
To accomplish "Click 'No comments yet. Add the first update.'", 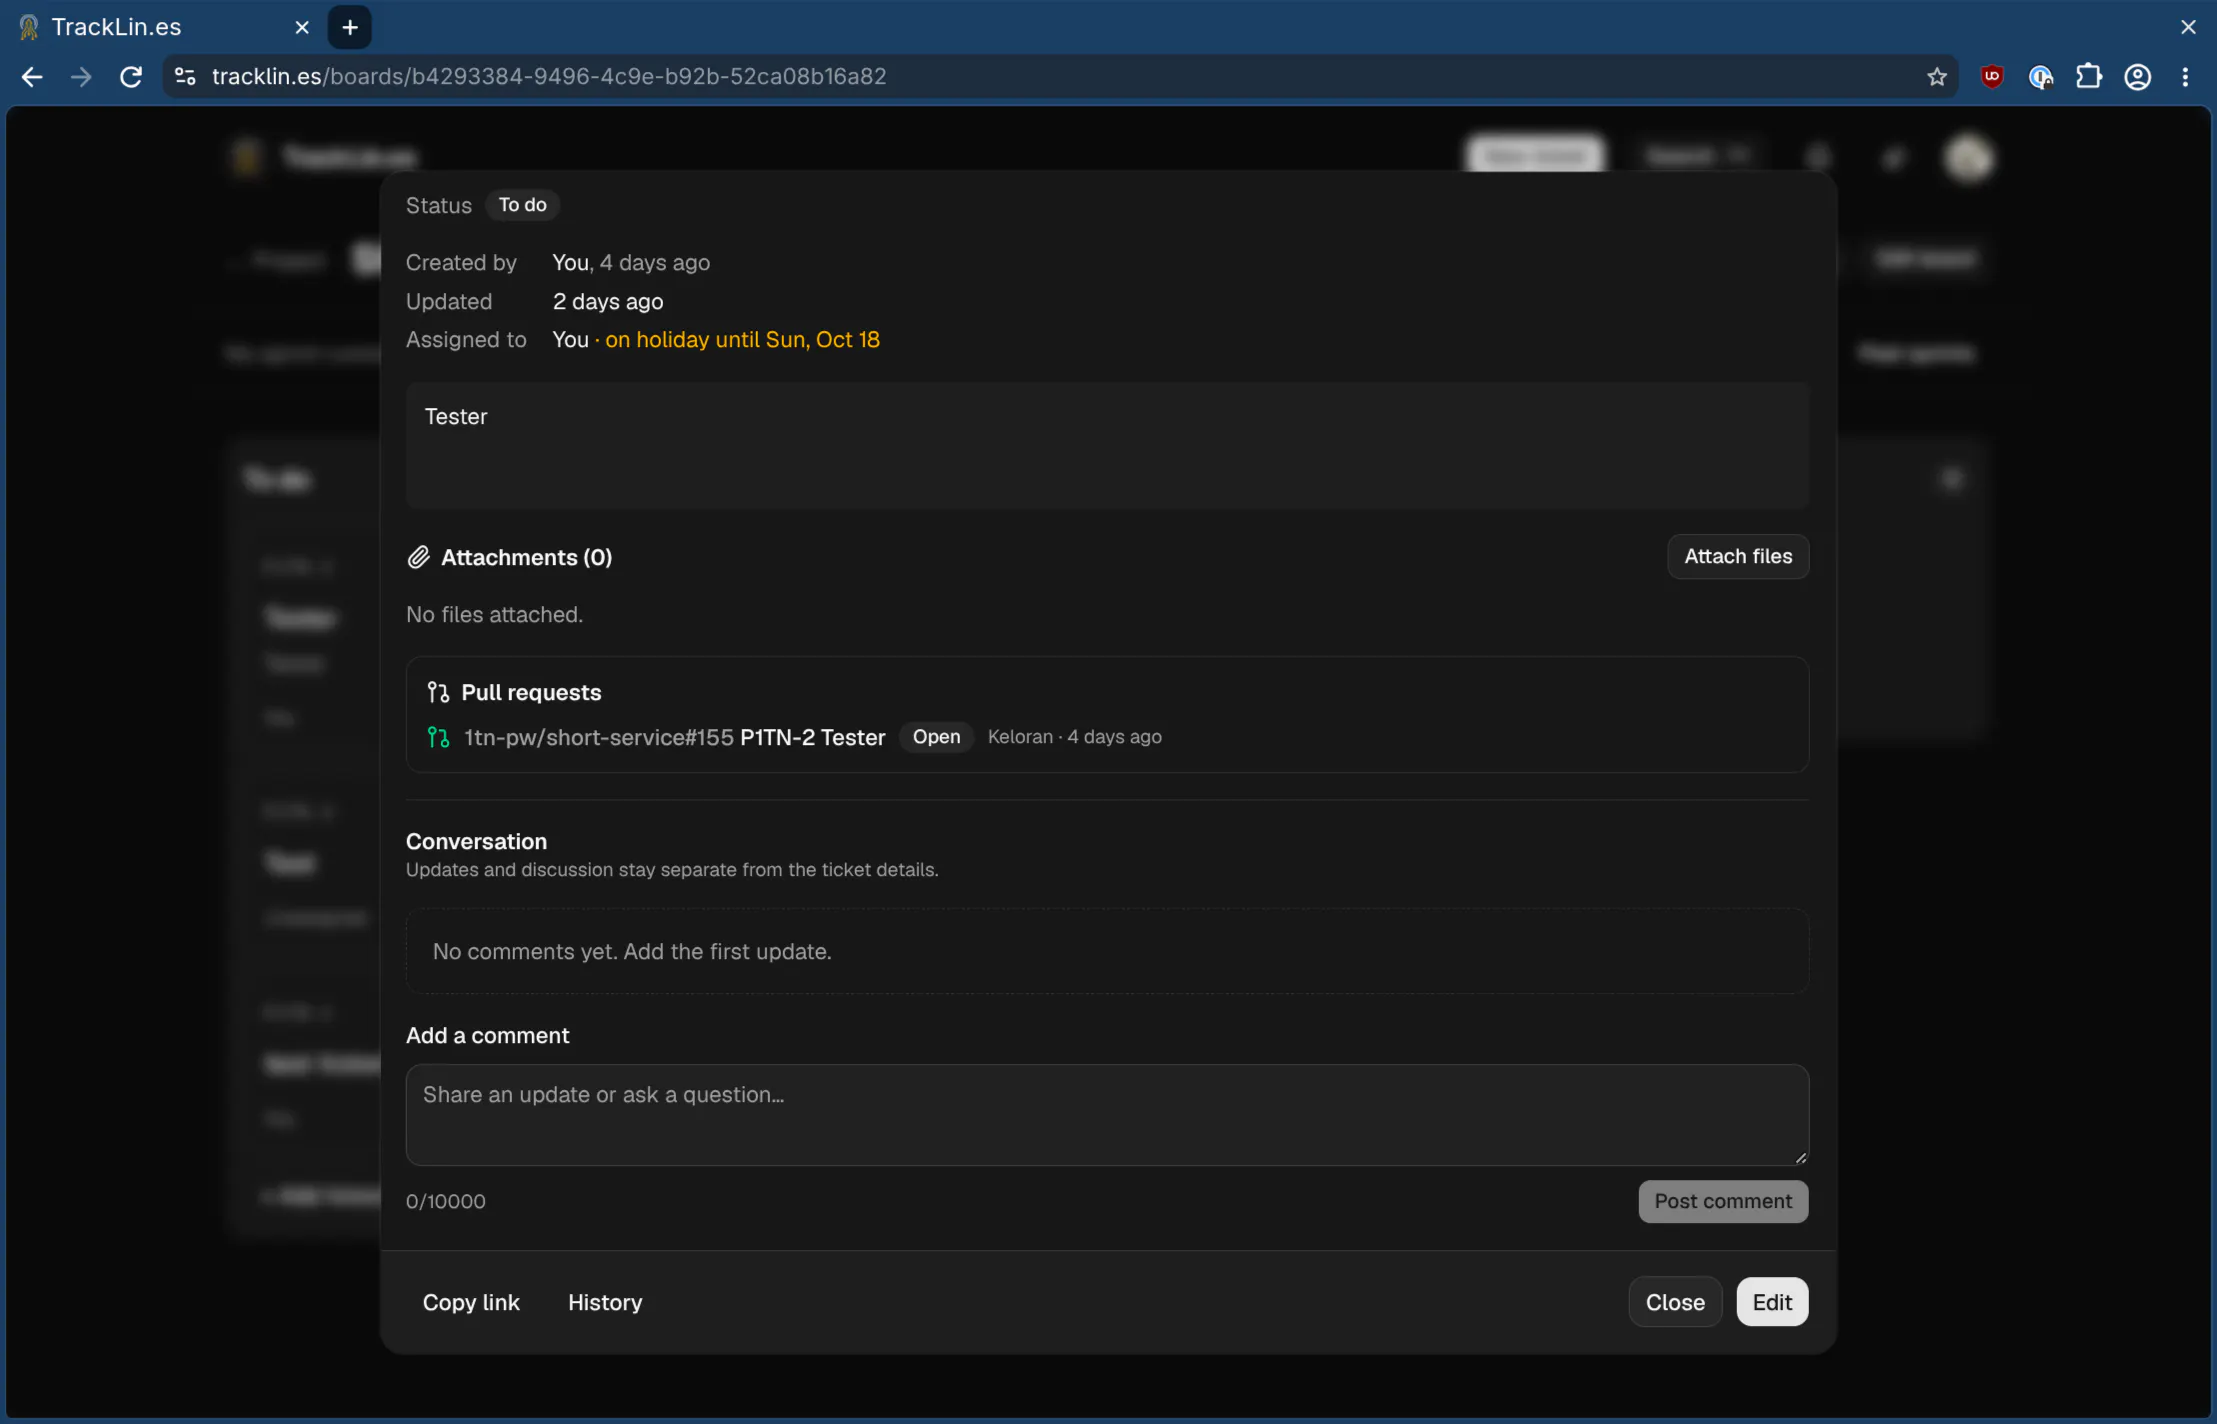I will point(632,951).
